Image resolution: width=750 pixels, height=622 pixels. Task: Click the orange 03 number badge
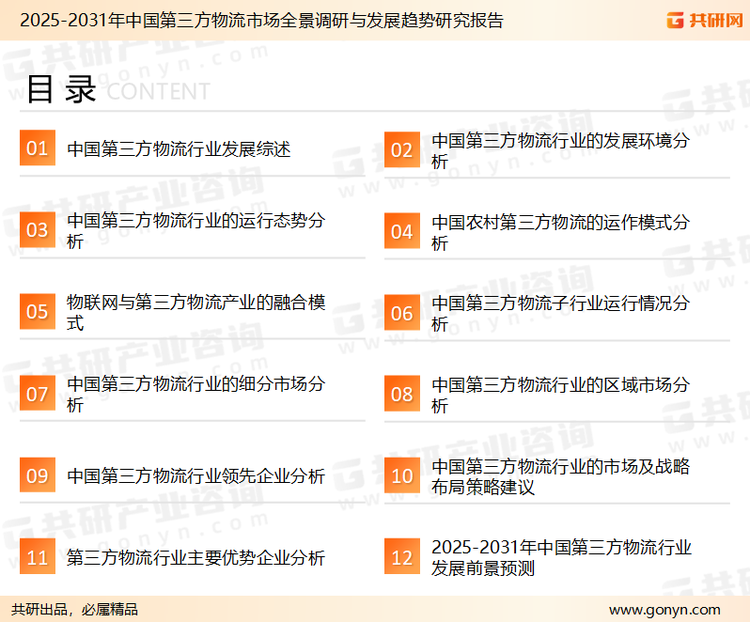pos(37,230)
